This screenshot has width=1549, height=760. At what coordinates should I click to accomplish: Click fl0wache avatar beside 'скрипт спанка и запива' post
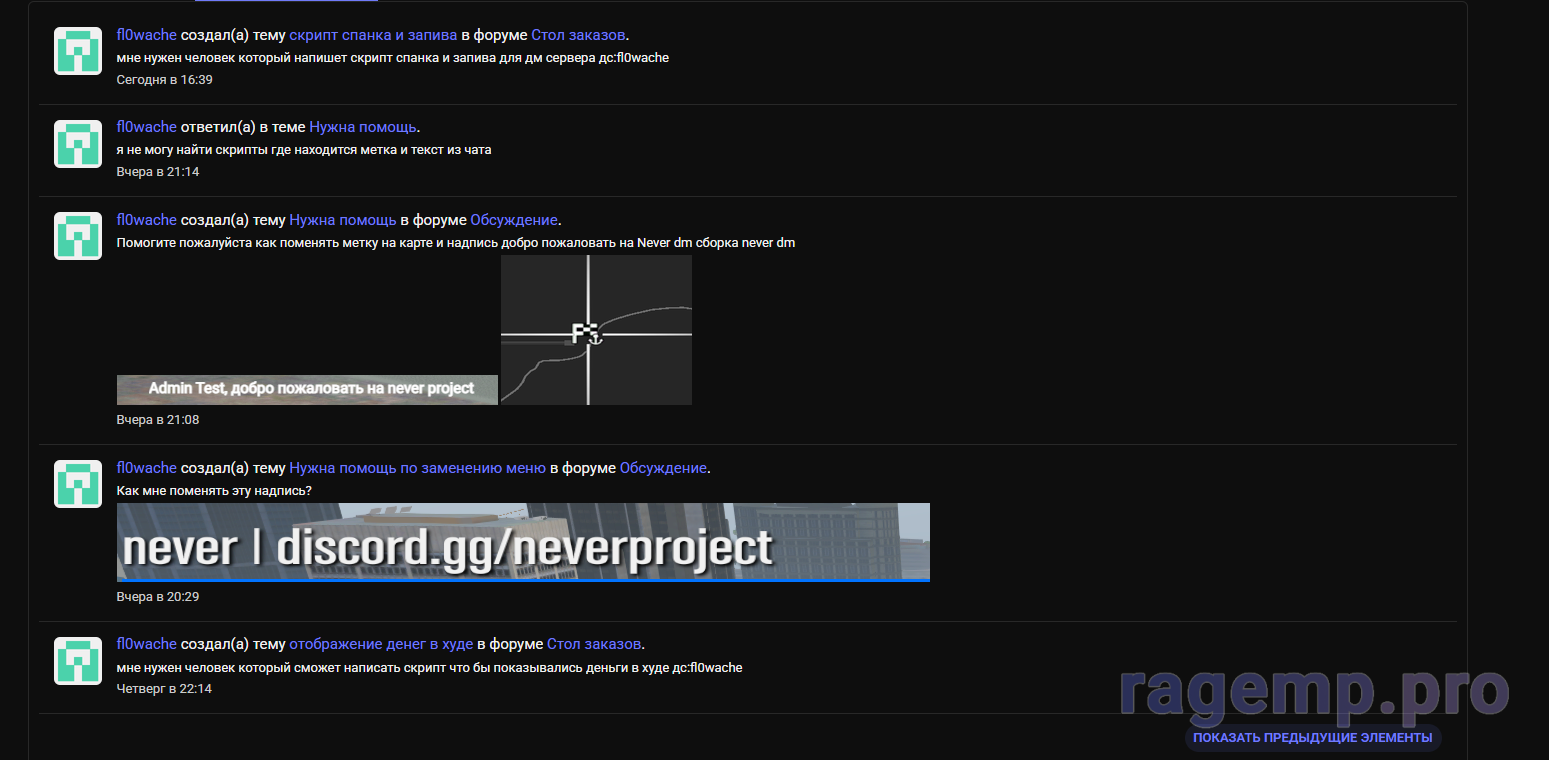pos(78,51)
